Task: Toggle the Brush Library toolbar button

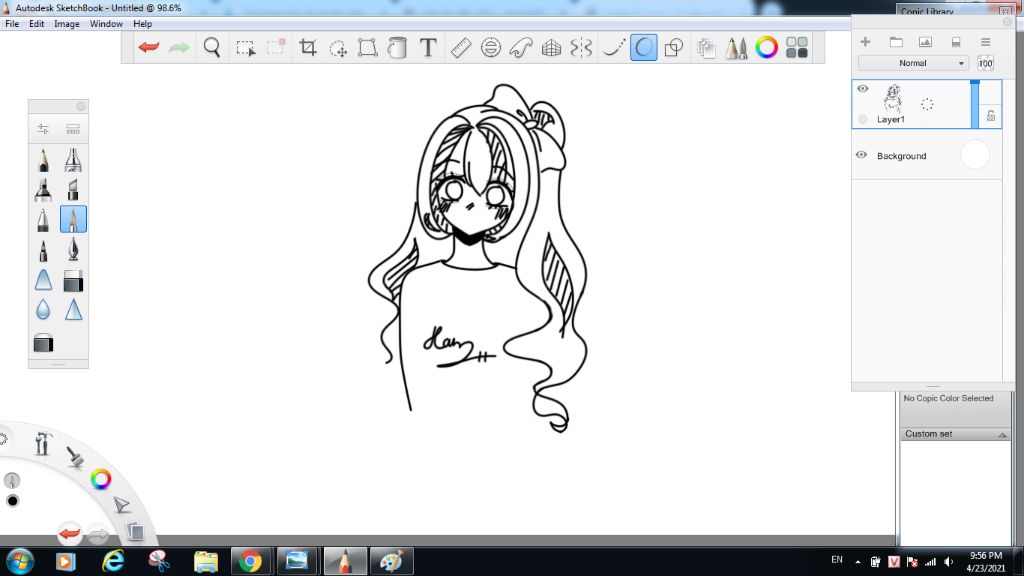Action: [x=736, y=47]
